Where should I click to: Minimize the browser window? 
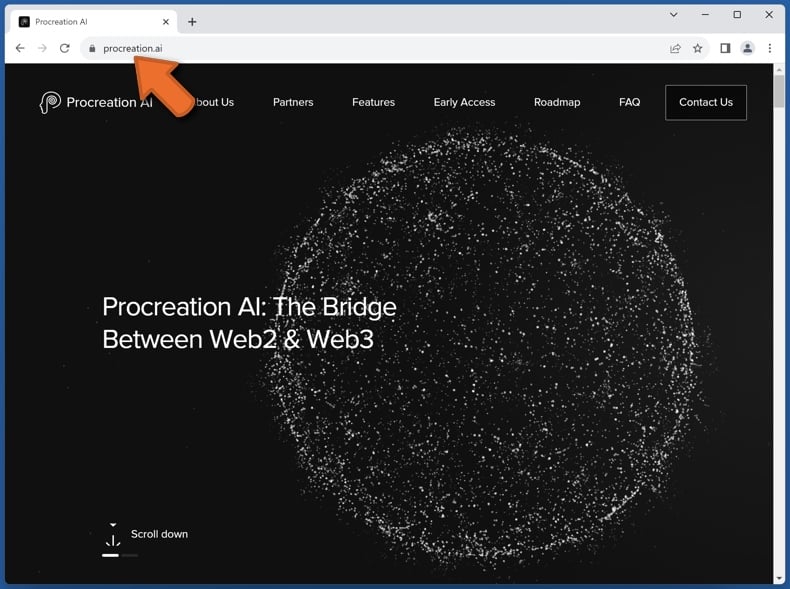(x=705, y=15)
